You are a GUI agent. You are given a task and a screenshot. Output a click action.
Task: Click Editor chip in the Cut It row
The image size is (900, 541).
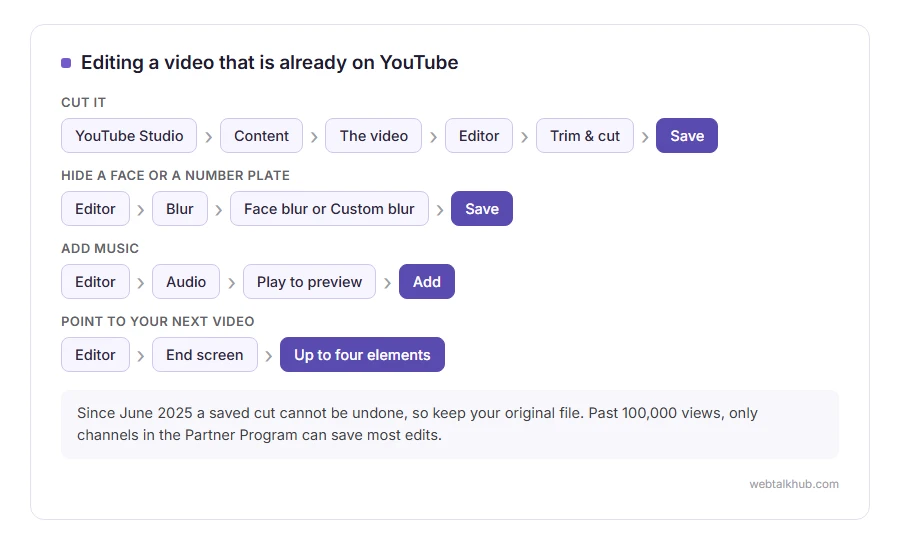point(479,136)
